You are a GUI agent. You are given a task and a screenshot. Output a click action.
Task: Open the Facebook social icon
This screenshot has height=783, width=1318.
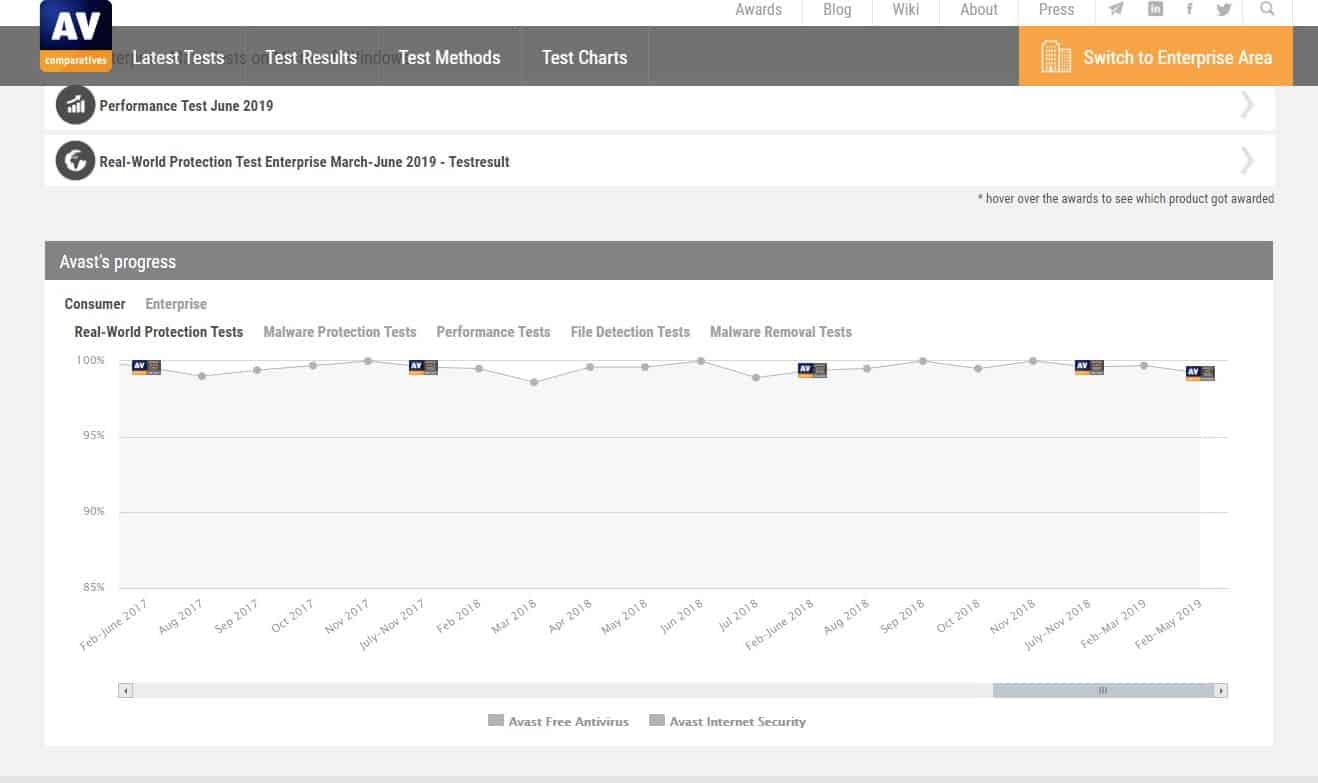1189,9
